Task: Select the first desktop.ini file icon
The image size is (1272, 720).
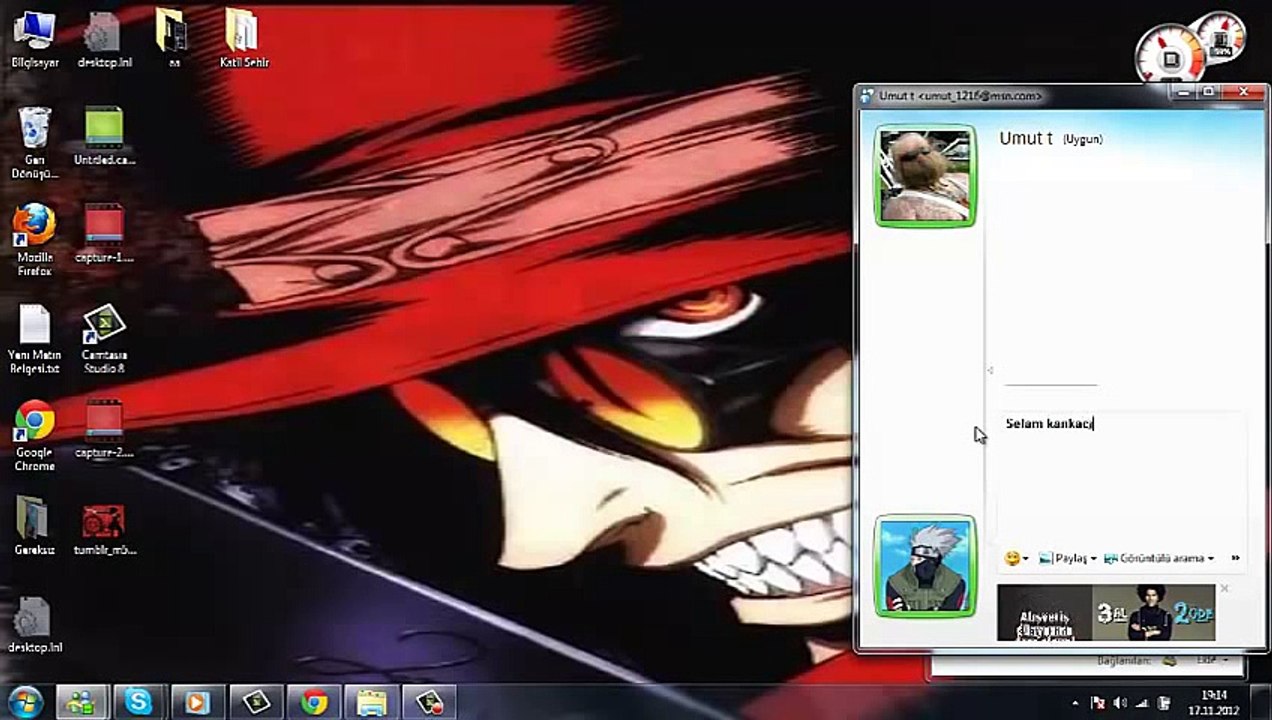Action: click(104, 41)
